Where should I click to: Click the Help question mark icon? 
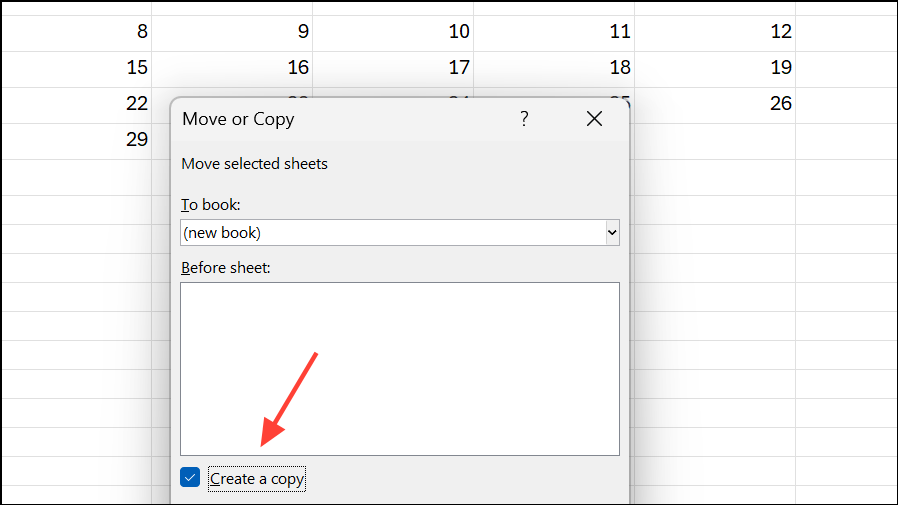(x=524, y=119)
